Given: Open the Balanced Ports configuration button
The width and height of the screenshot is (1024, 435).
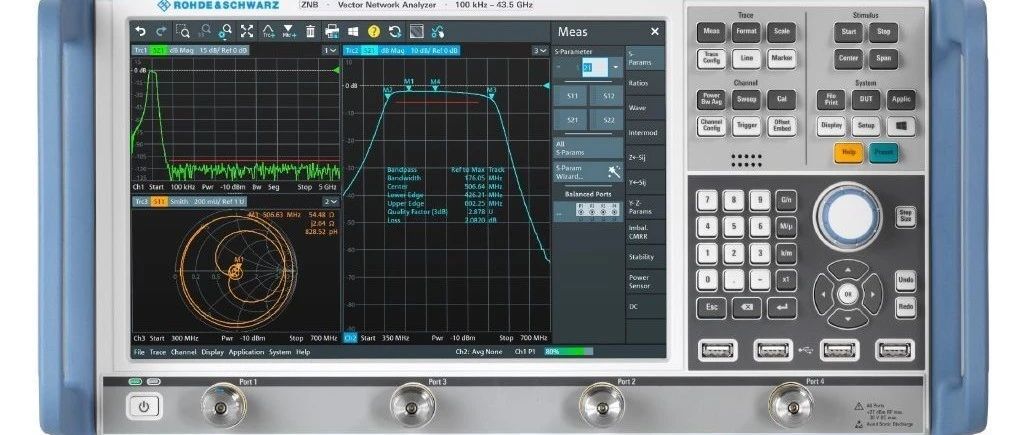Looking at the screenshot, I should click(588, 210).
